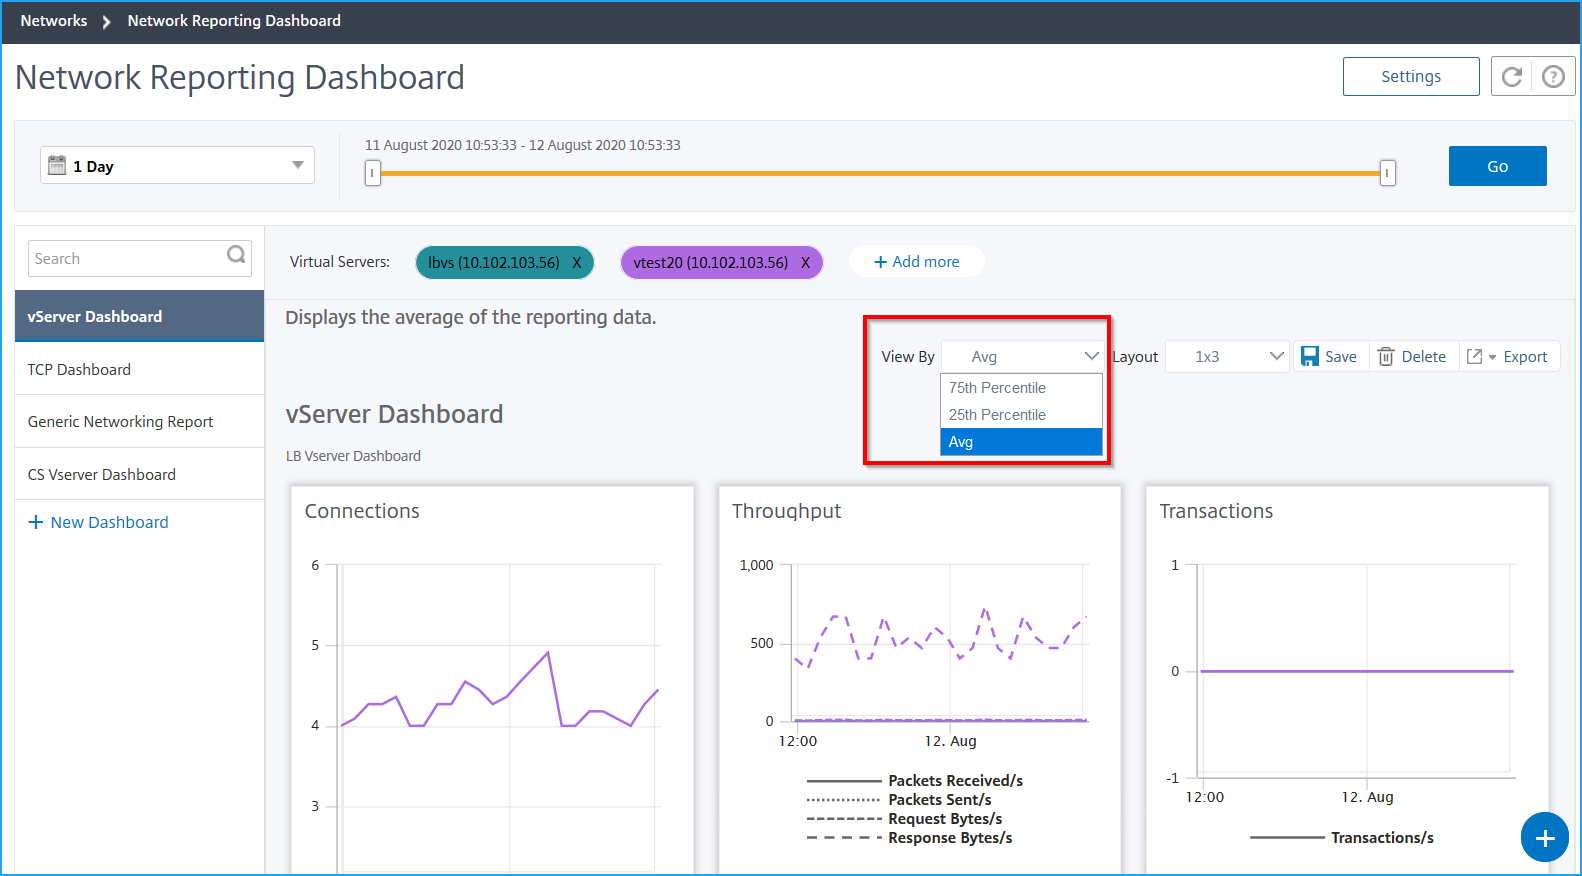The height and width of the screenshot is (876, 1582).
Task: Click the Export arrow icon
Action: pyautogui.click(x=1474, y=356)
